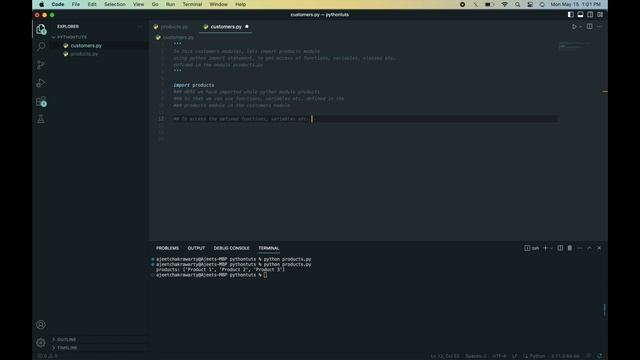Open products.py in Explorer tree
640x360 pixels.
84,54
